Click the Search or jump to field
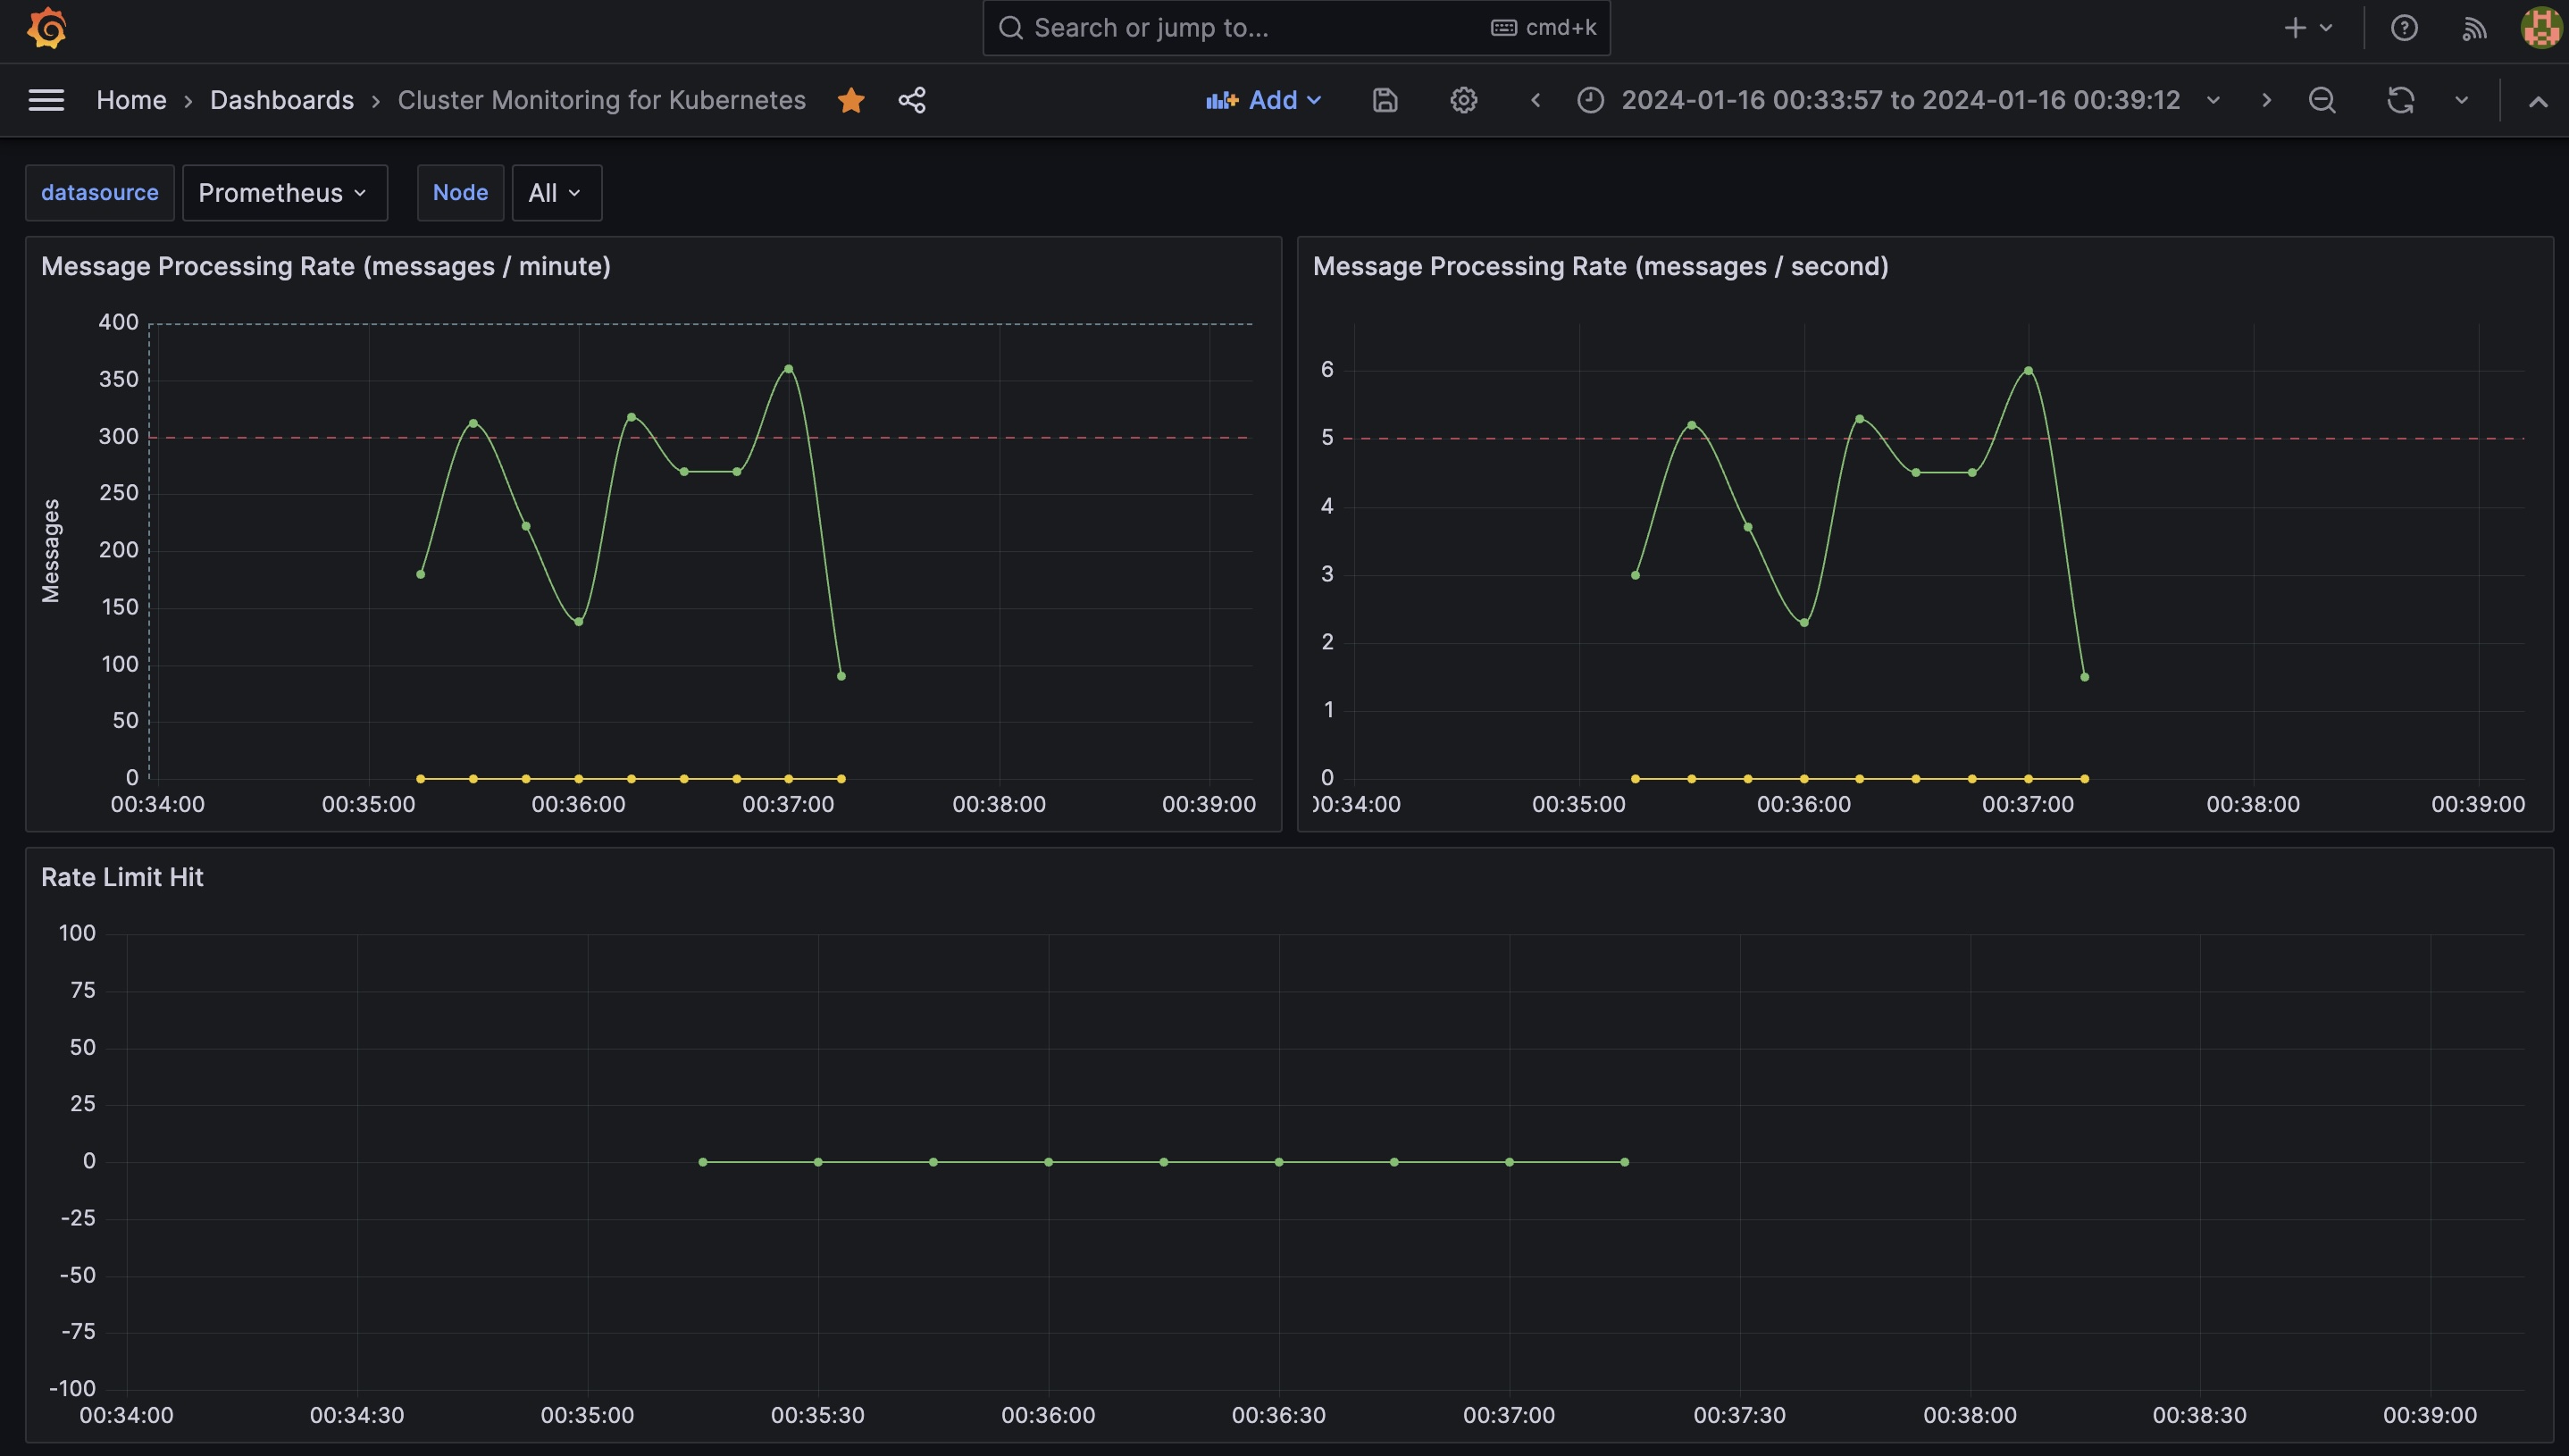This screenshot has height=1456, width=2569. tap(1250, 28)
